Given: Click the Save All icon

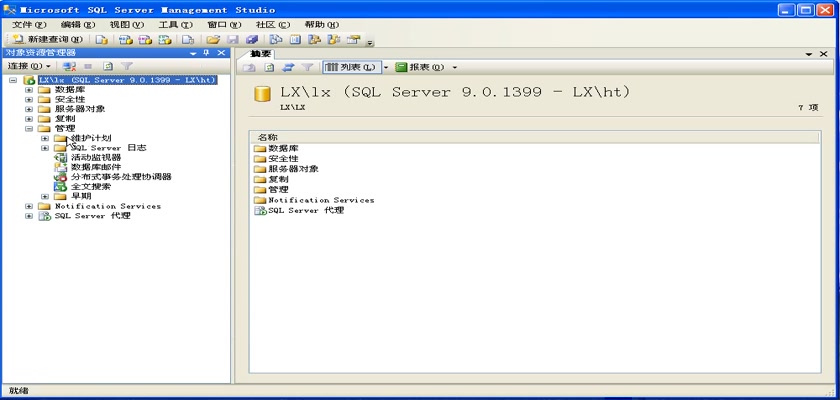Looking at the screenshot, I should click(x=252, y=40).
